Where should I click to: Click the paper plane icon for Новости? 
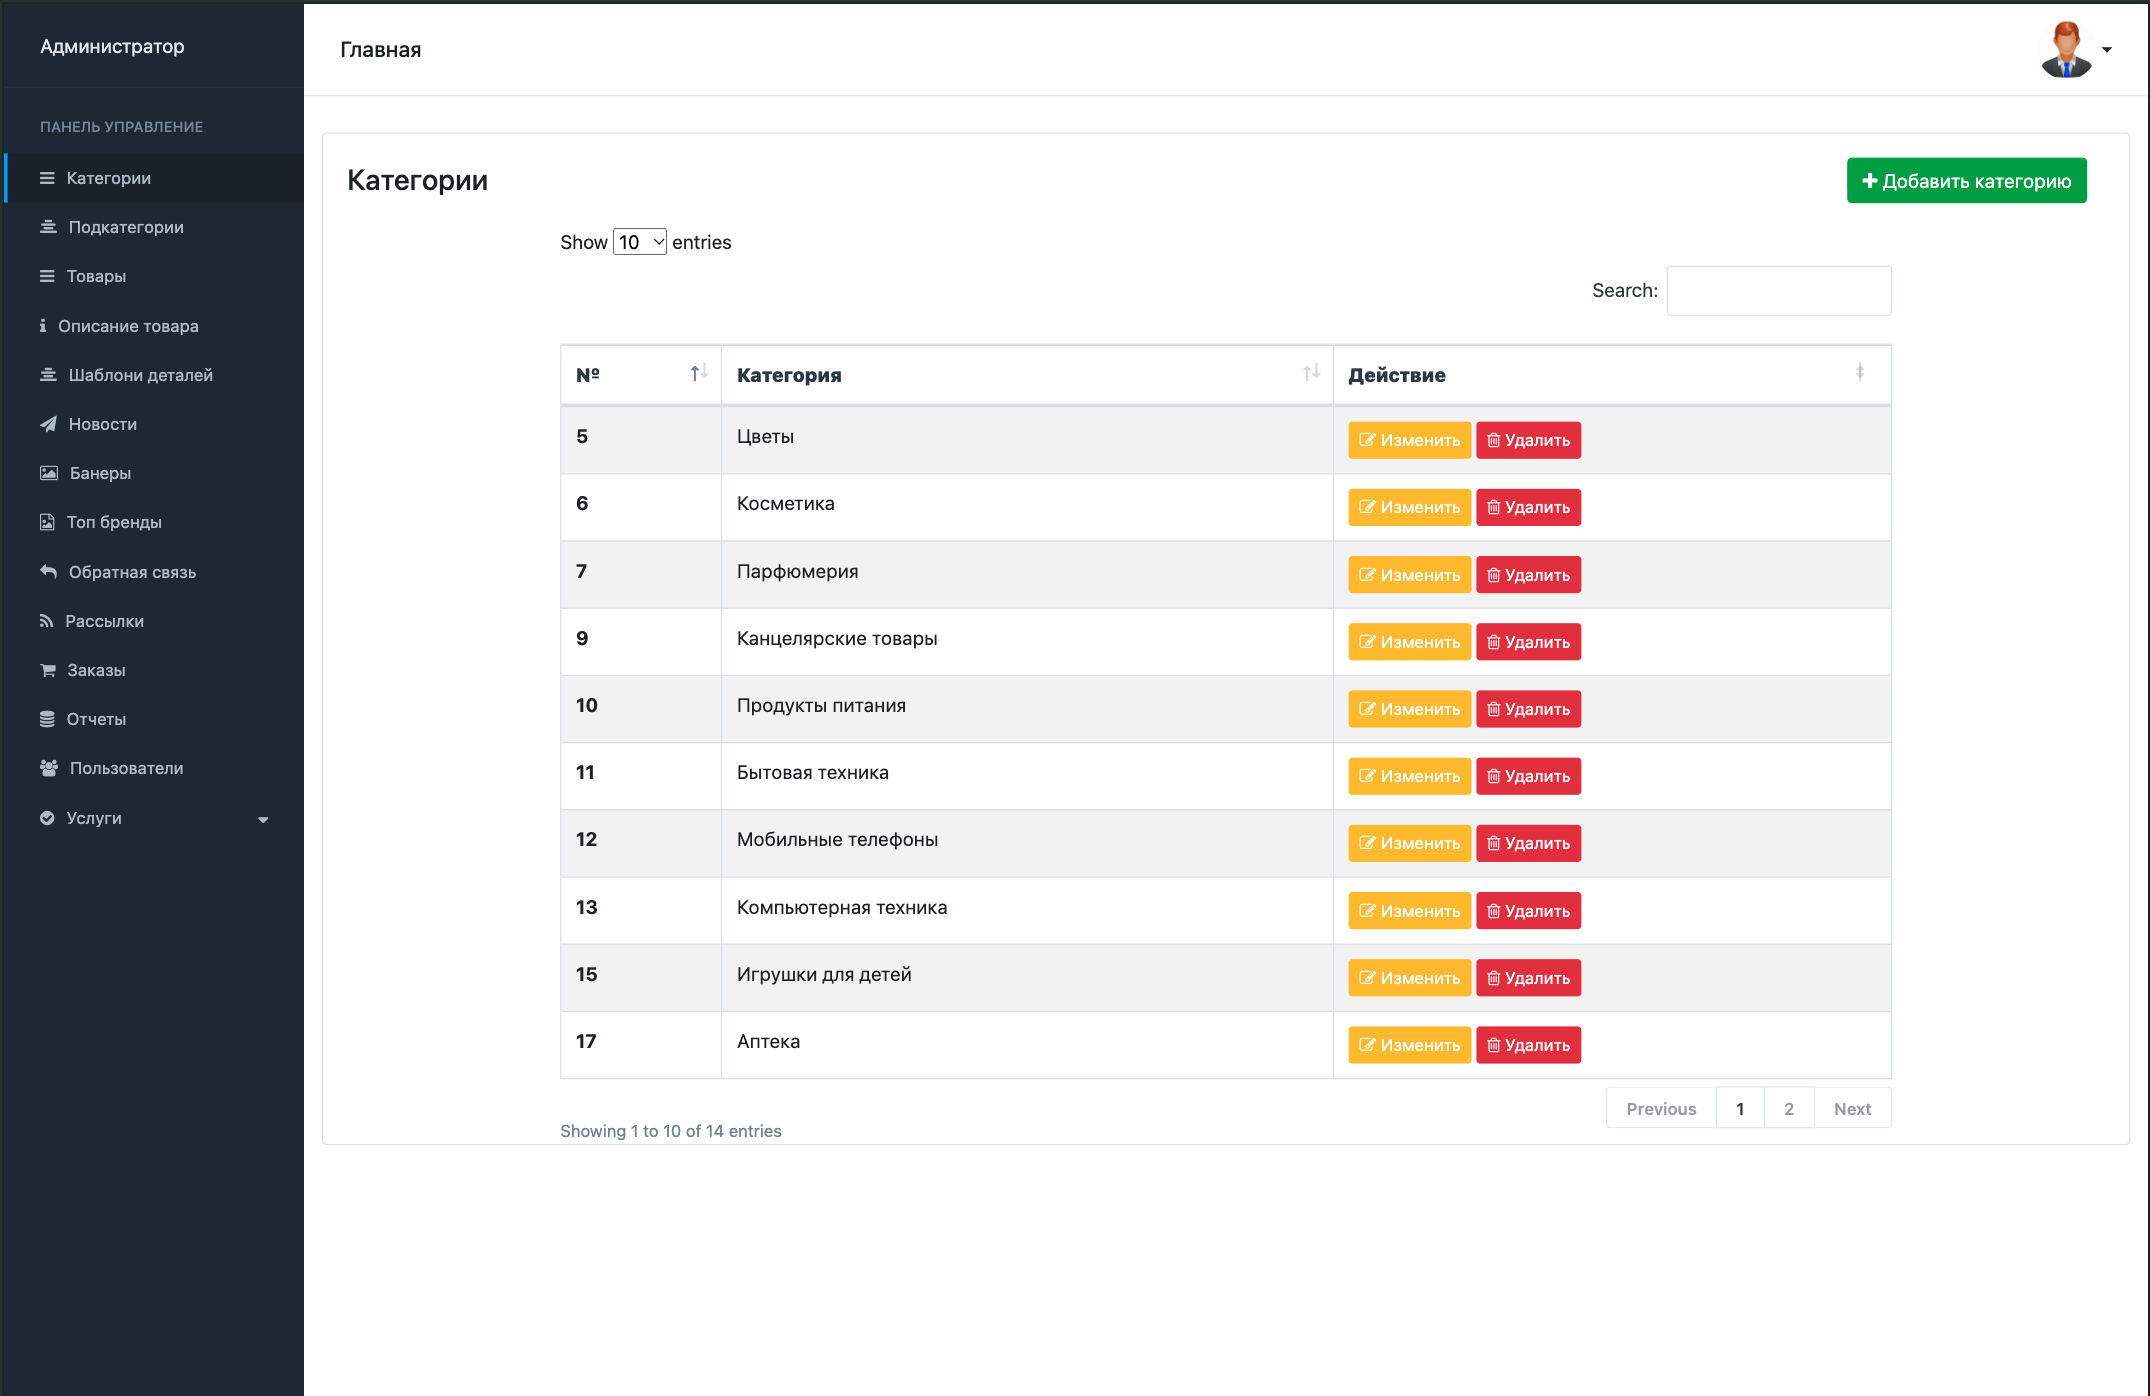tap(48, 424)
